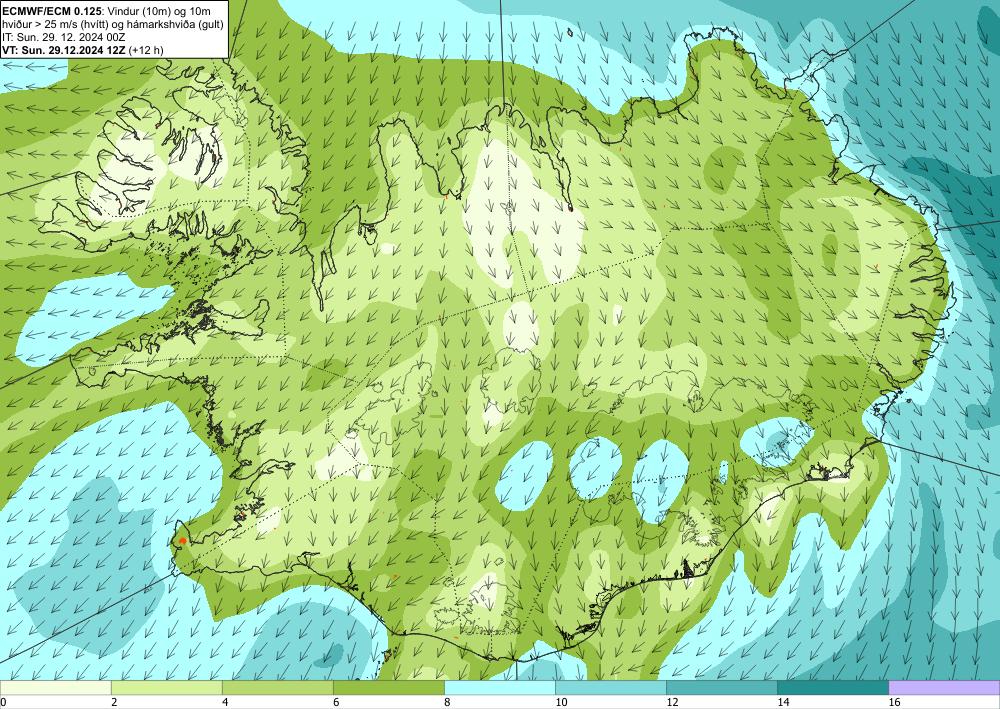This screenshot has height=709, width=1000.
Task: Click the valid time line 'VT: Sun. 29.12.2024 12Z'
Action: (x=64, y=50)
